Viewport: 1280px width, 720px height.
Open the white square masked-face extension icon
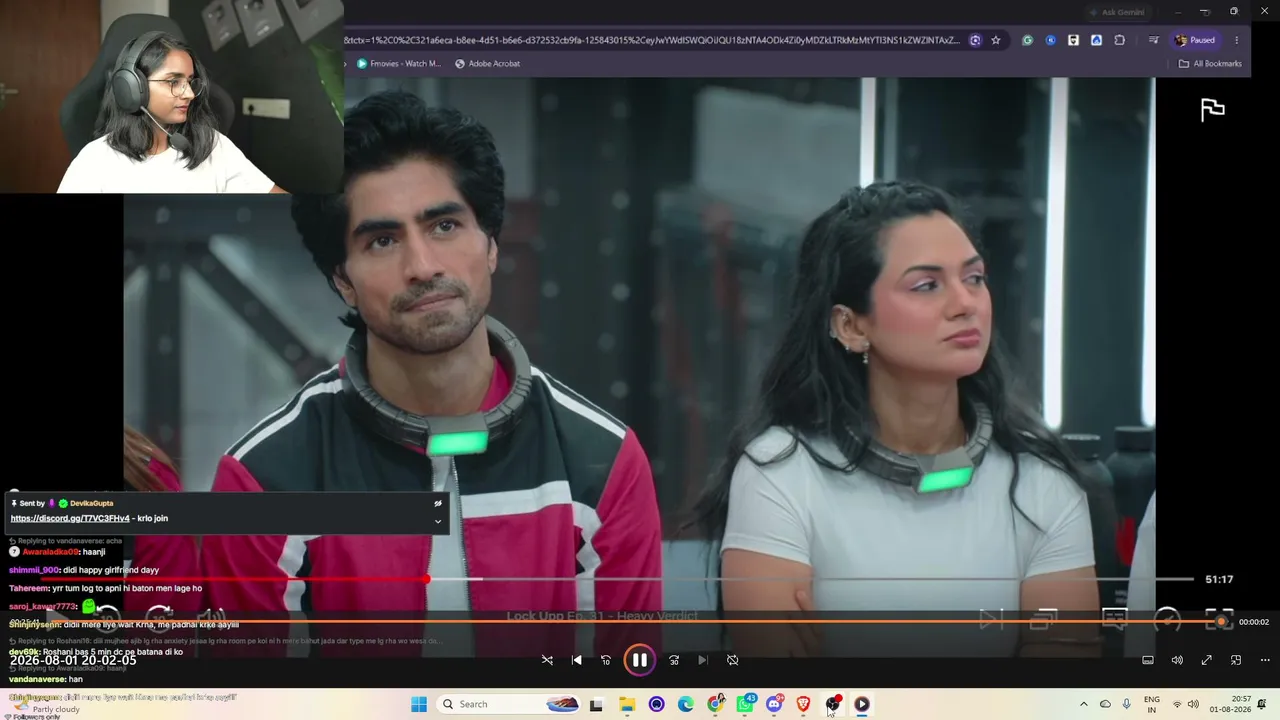[x=1073, y=40]
